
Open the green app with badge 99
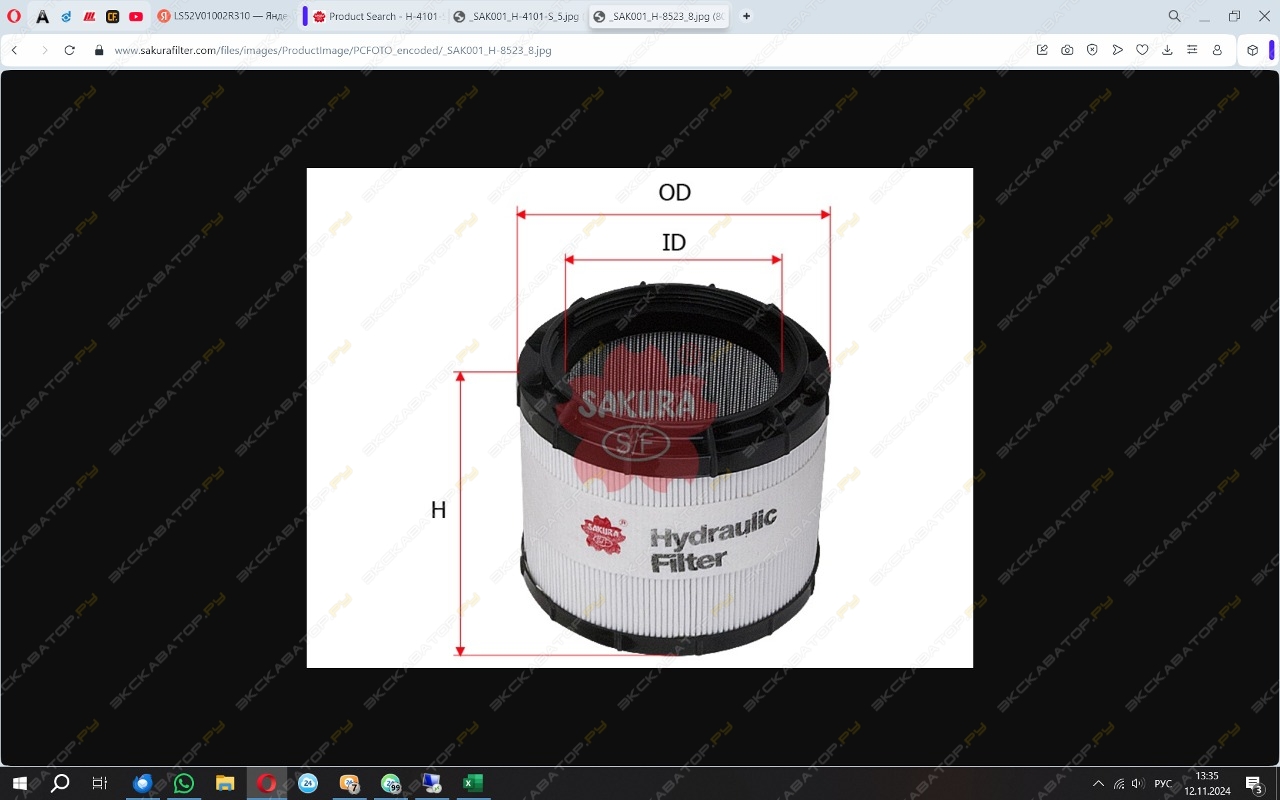391,783
